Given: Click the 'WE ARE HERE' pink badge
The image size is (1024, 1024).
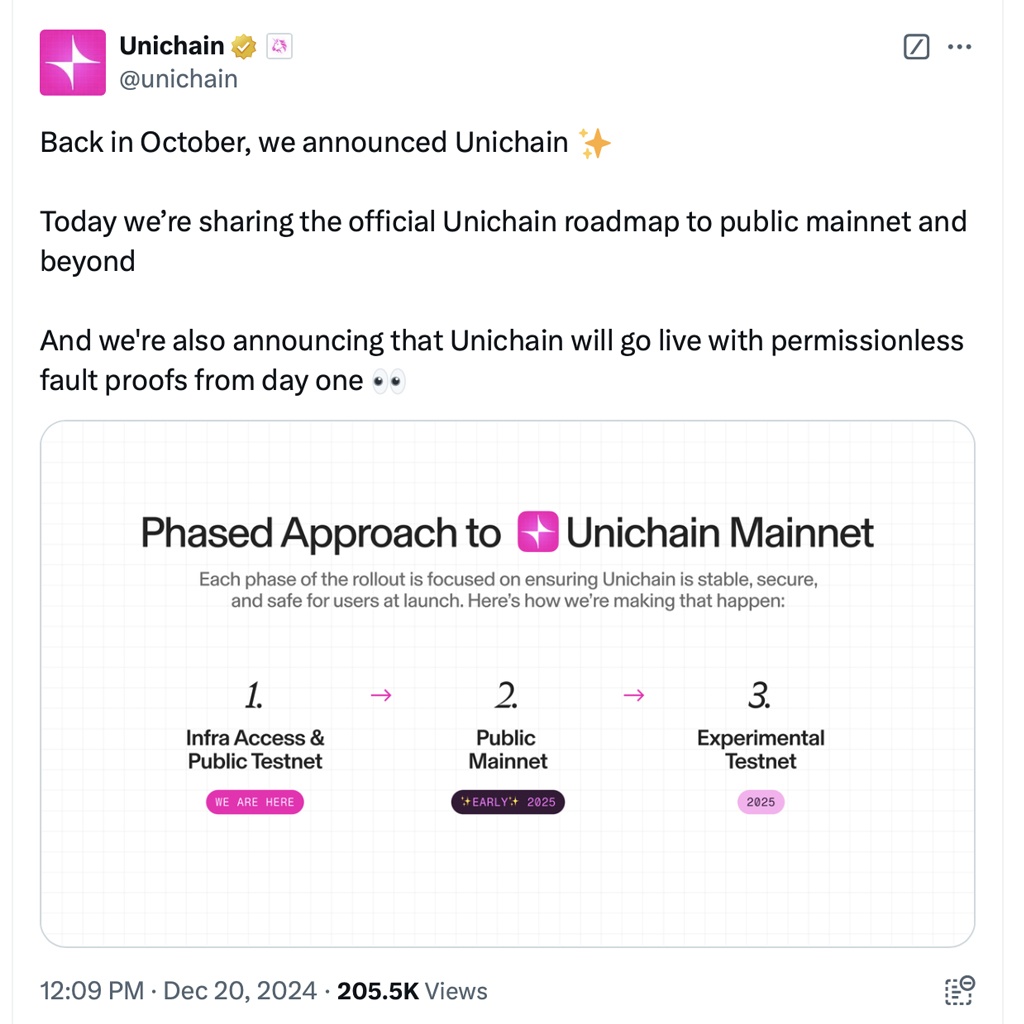Looking at the screenshot, I should pos(254,802).
